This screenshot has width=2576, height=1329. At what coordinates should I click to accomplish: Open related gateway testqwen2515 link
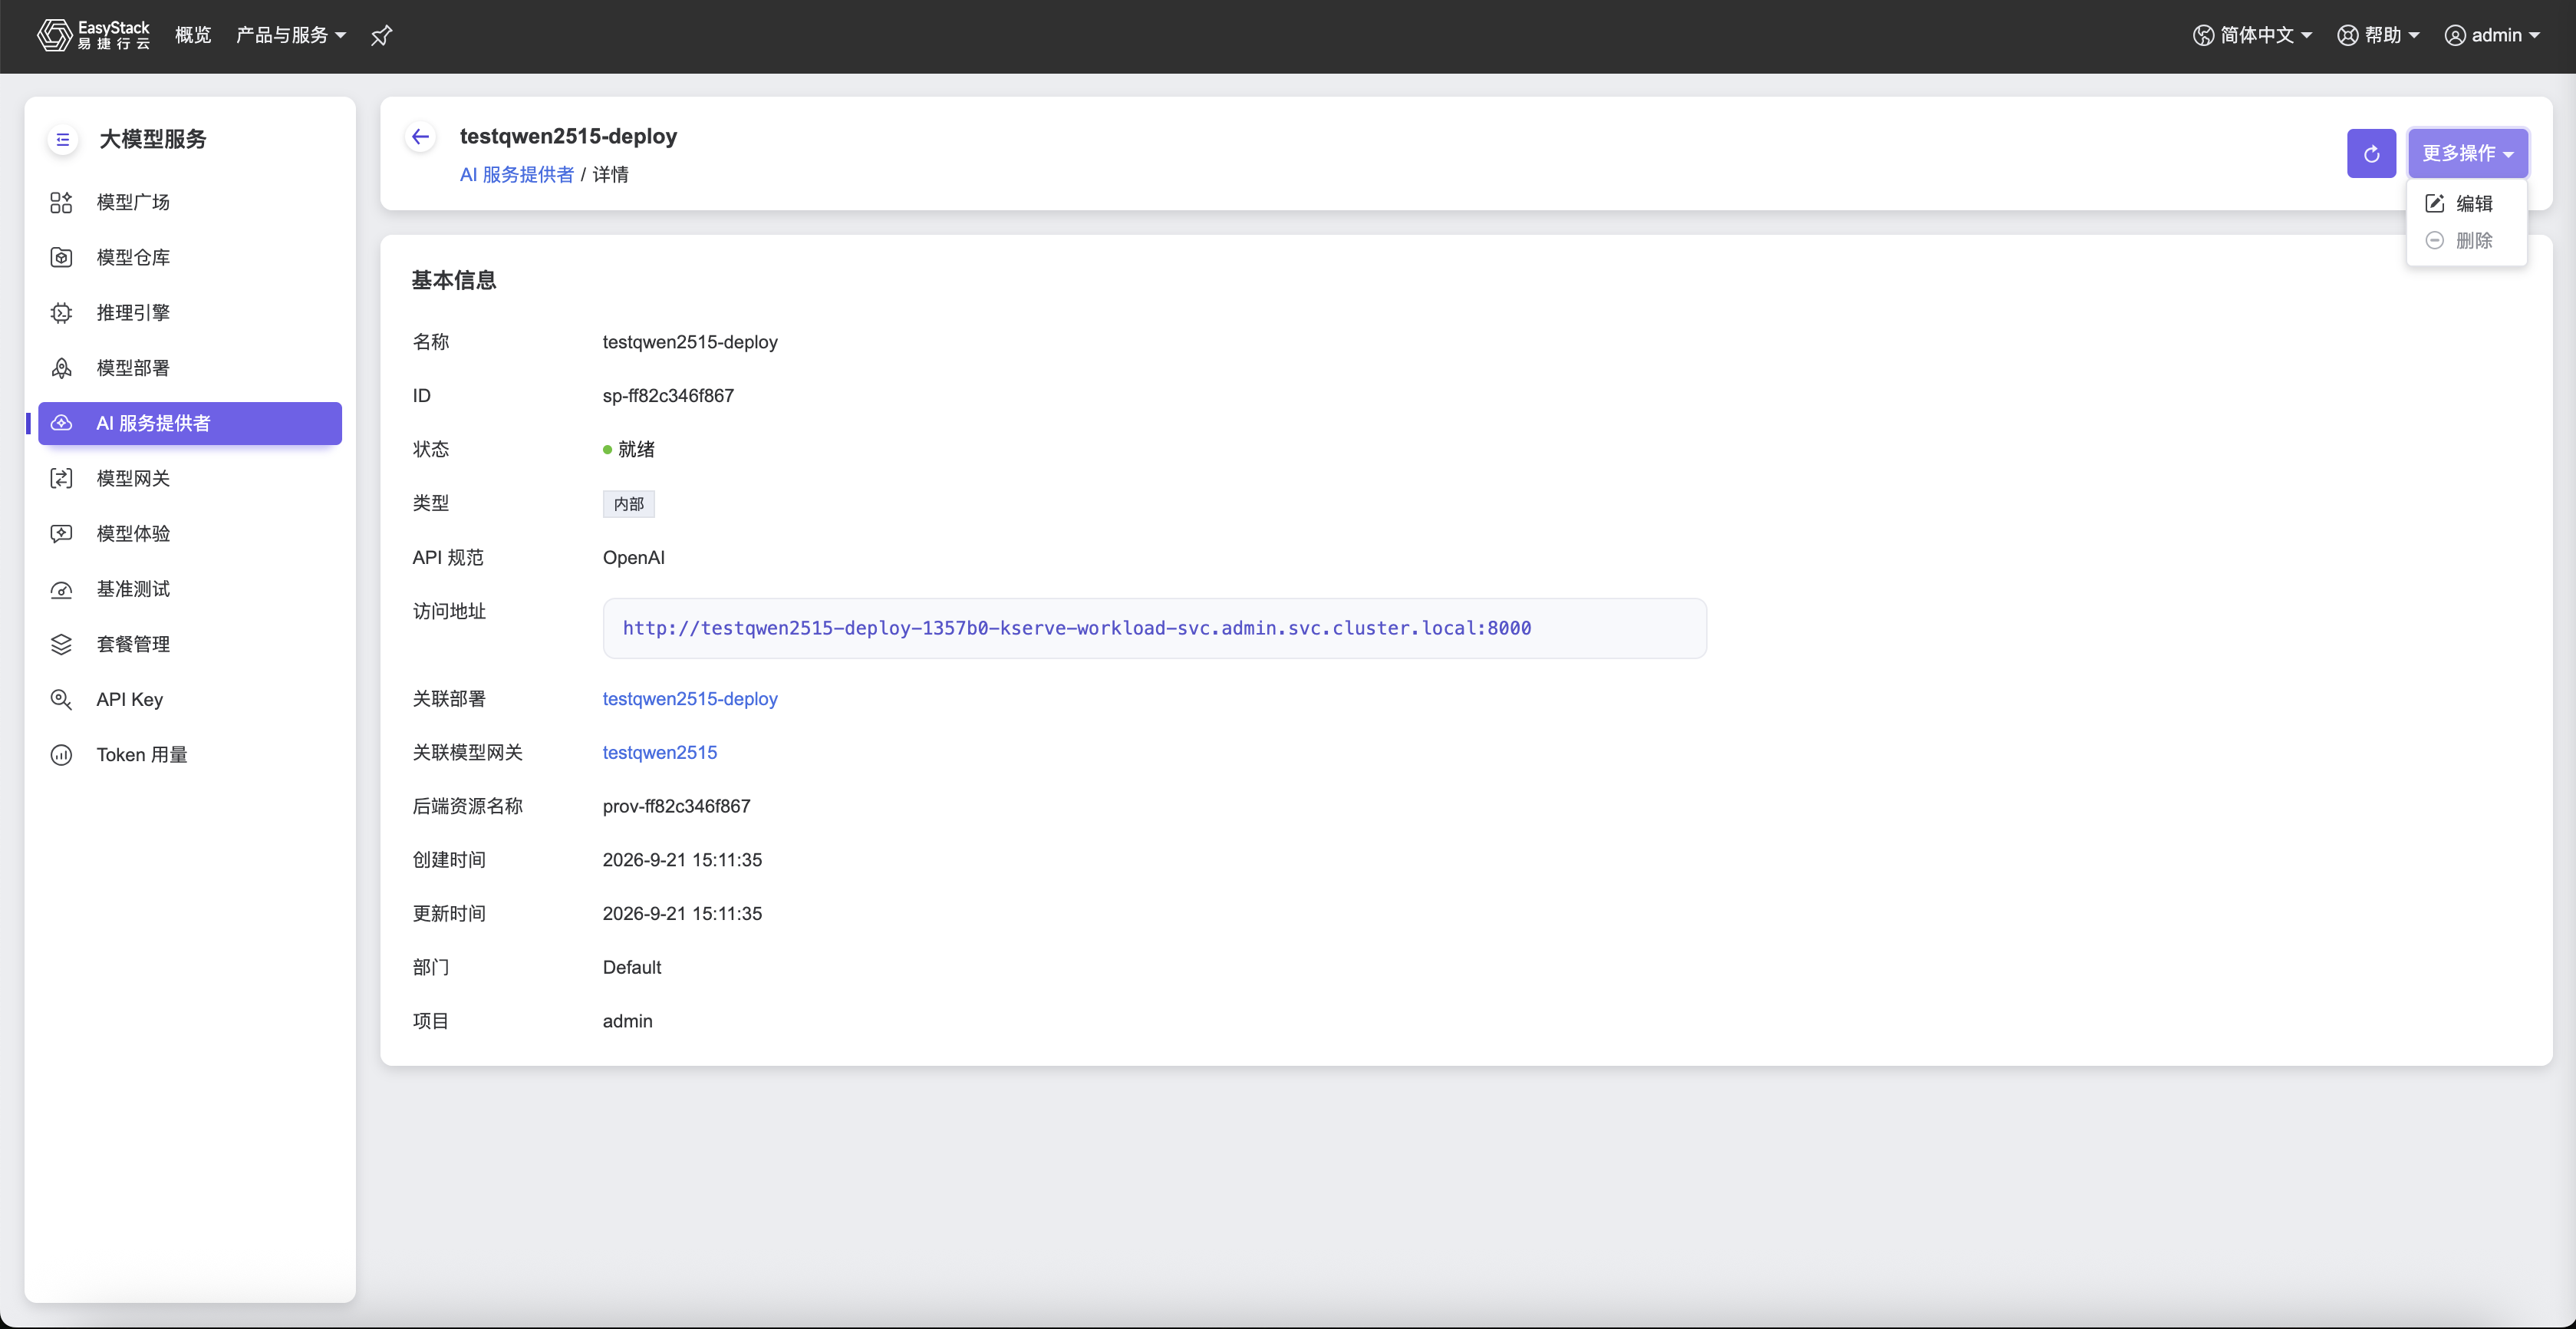point(659,752)
